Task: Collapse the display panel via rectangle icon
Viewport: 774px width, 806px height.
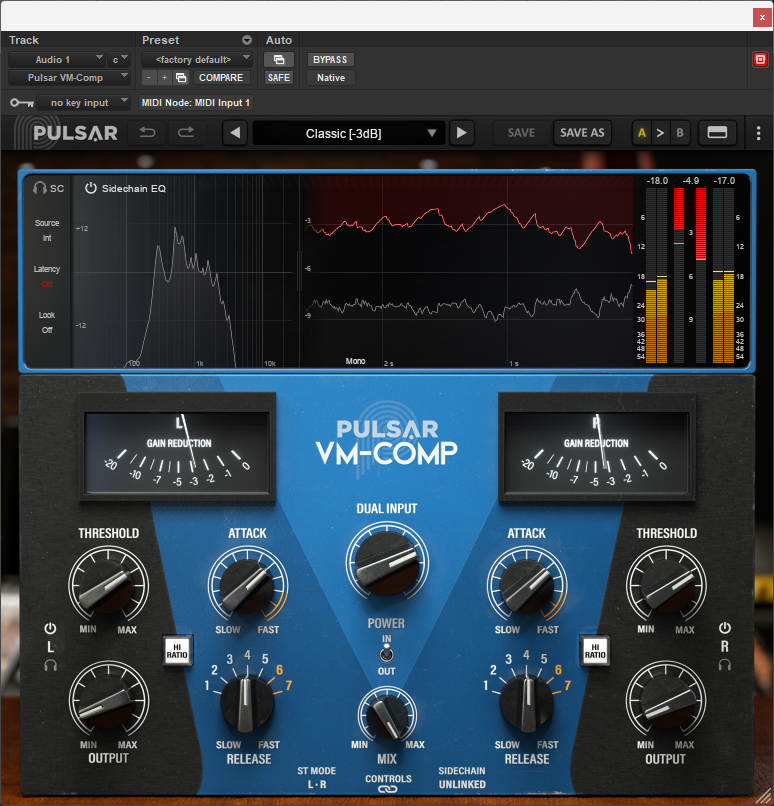Action: 717,133
